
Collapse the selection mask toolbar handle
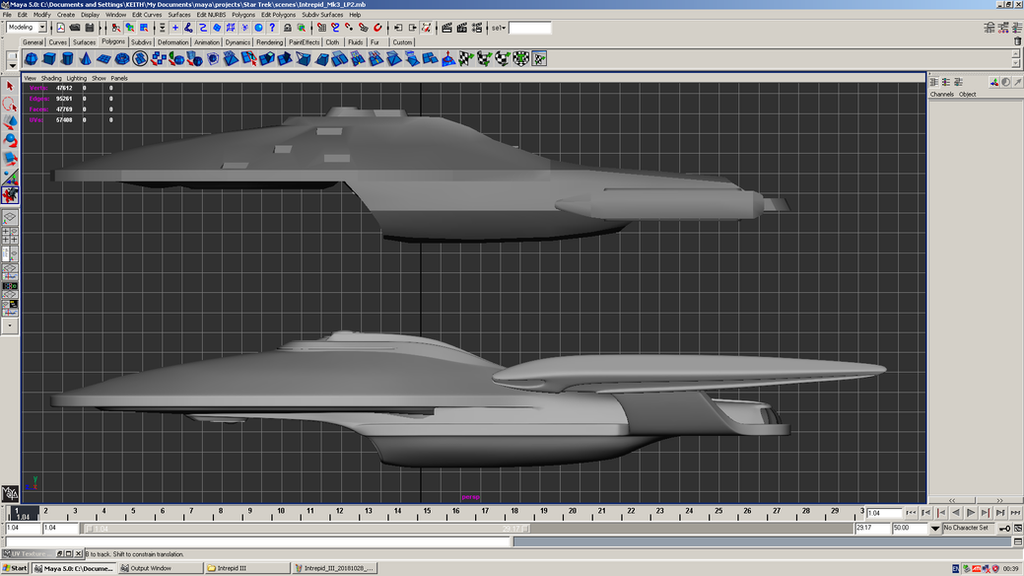pyautogui.click(x=155, y=27)
